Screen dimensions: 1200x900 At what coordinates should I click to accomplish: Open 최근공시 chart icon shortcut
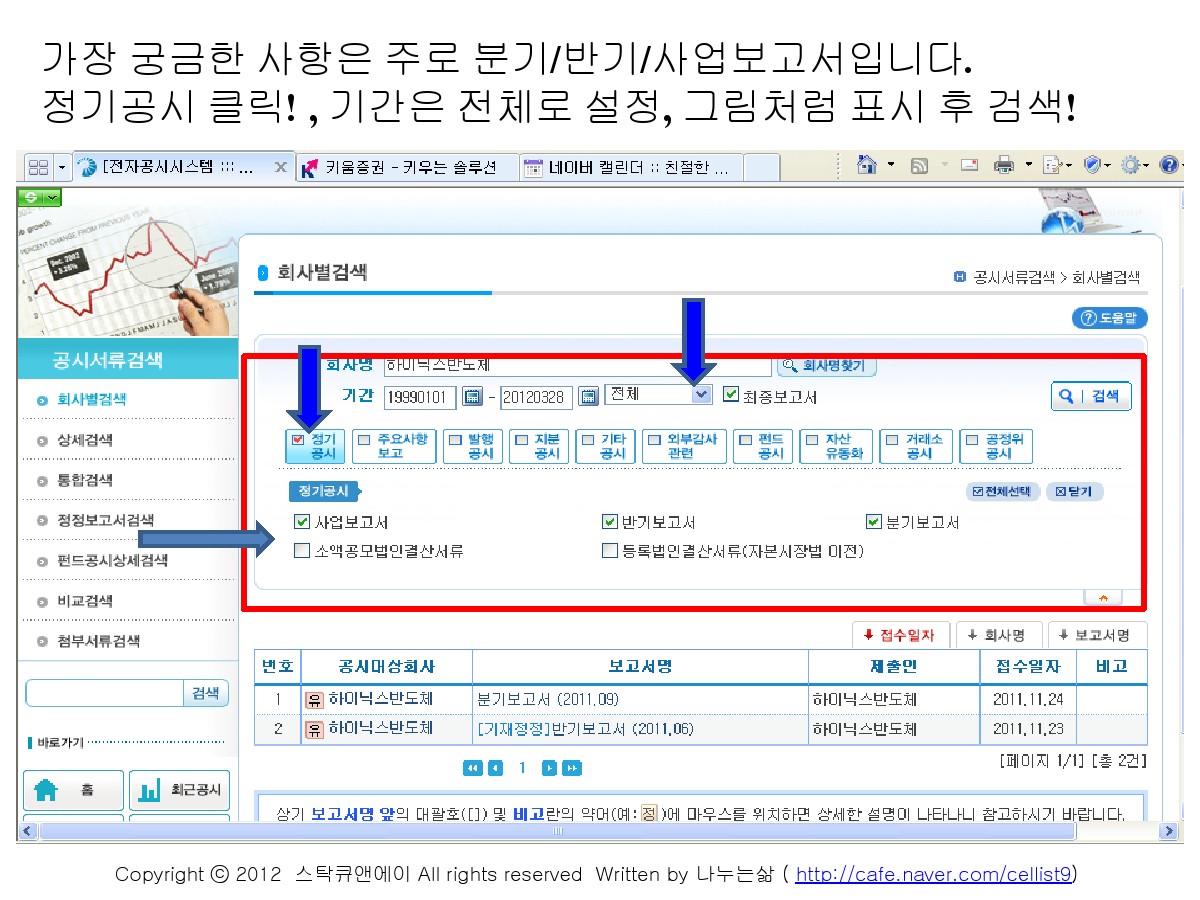[x=149, y=791]
